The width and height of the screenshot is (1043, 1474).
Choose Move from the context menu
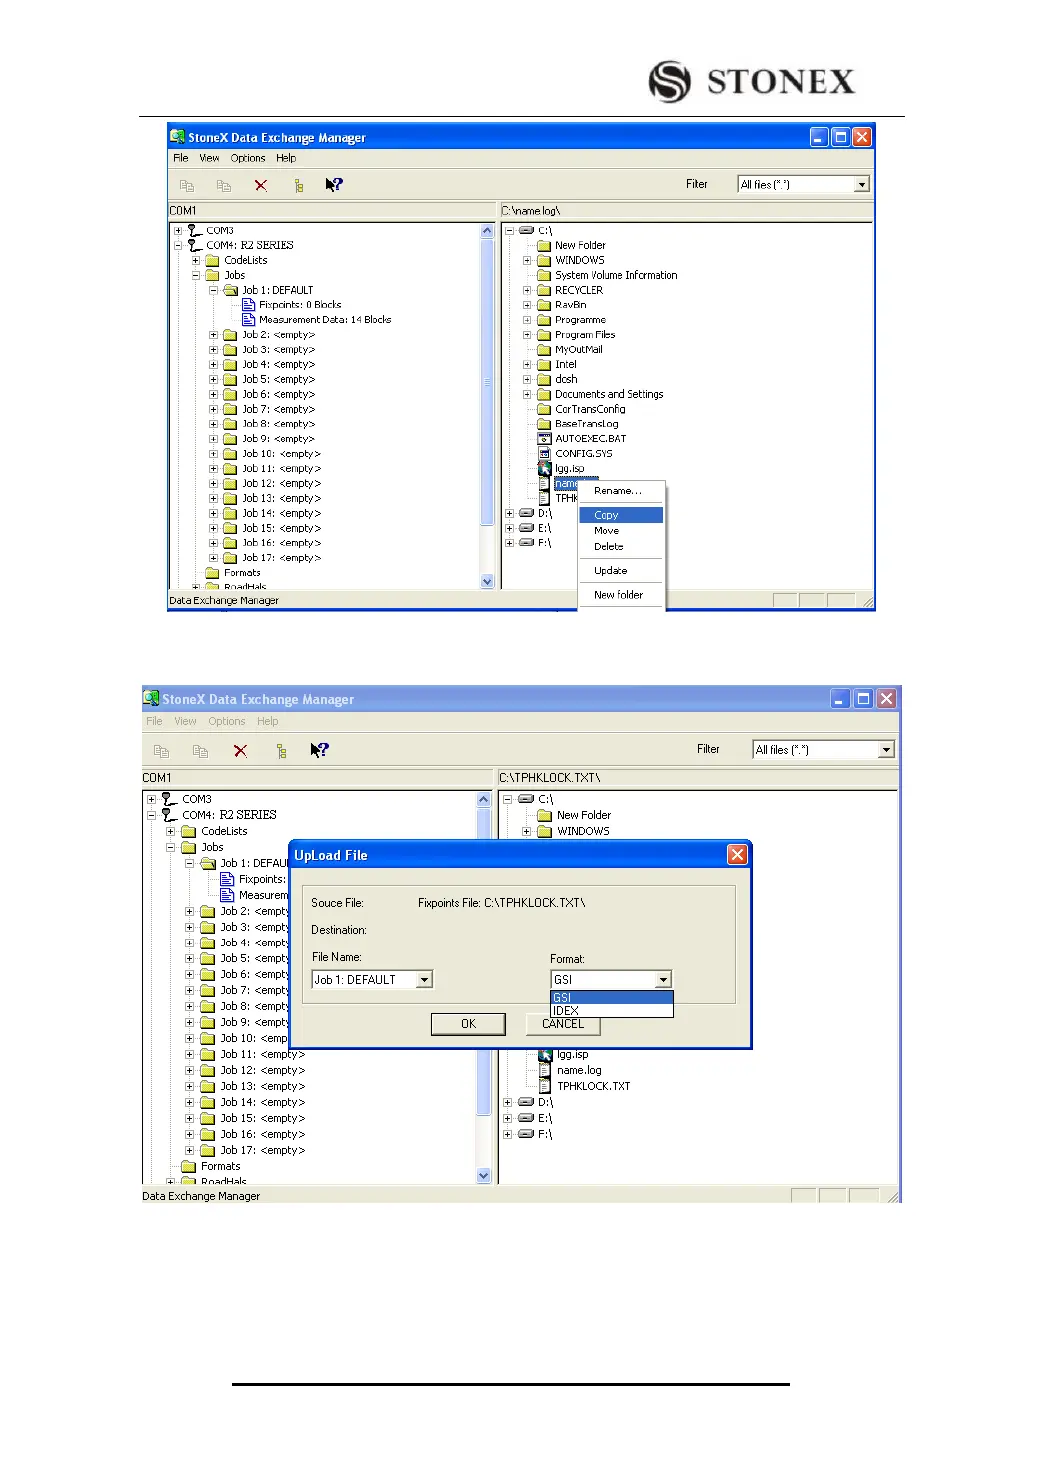point(621,531)
